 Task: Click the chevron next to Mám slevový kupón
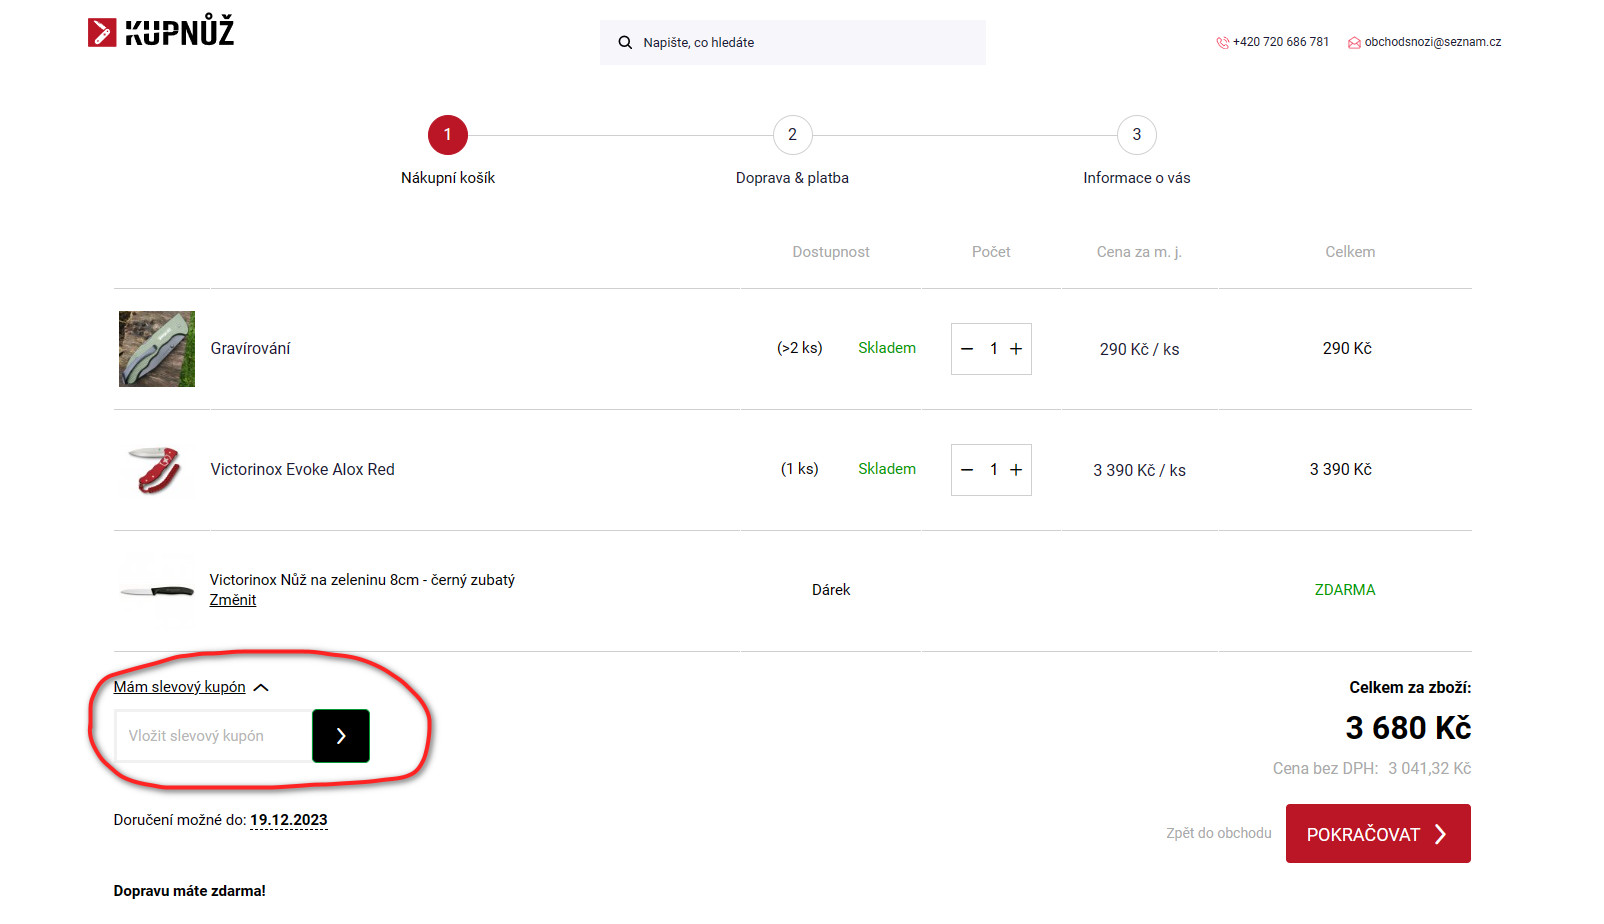click(261, 688)
